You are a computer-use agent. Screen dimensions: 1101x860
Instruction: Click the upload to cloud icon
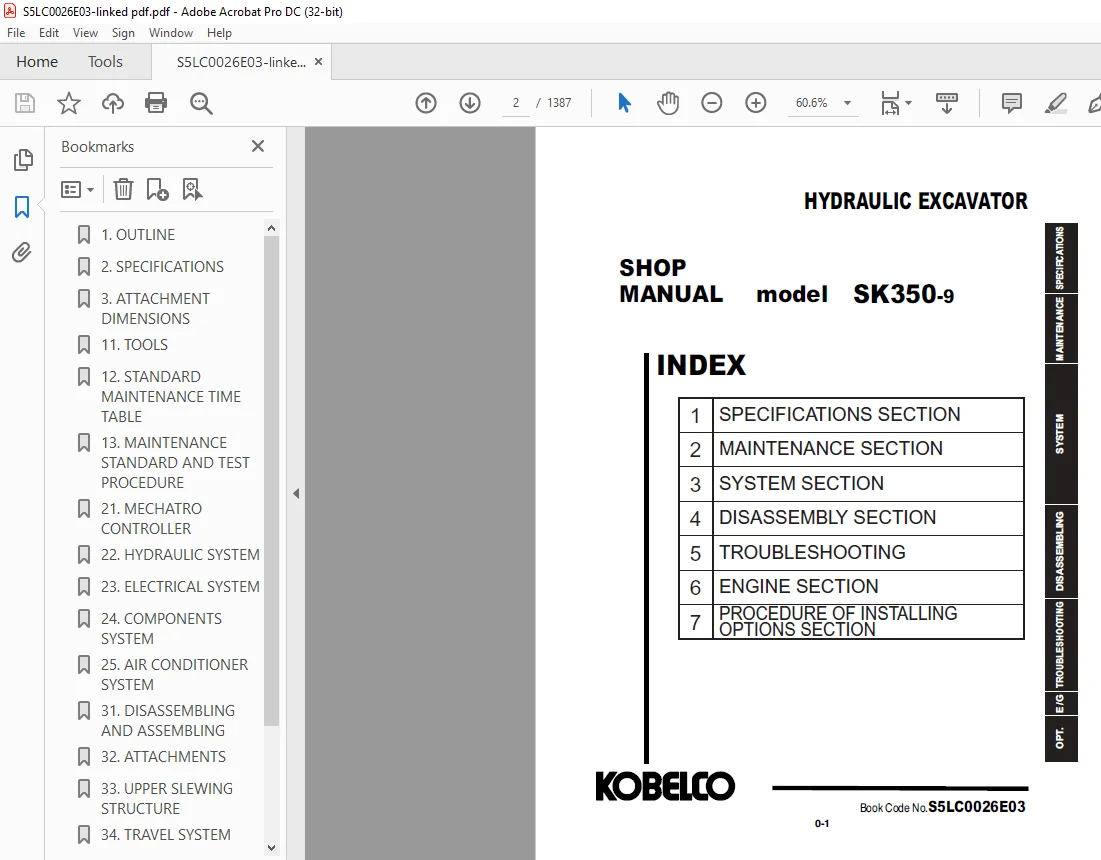(112, 103)
